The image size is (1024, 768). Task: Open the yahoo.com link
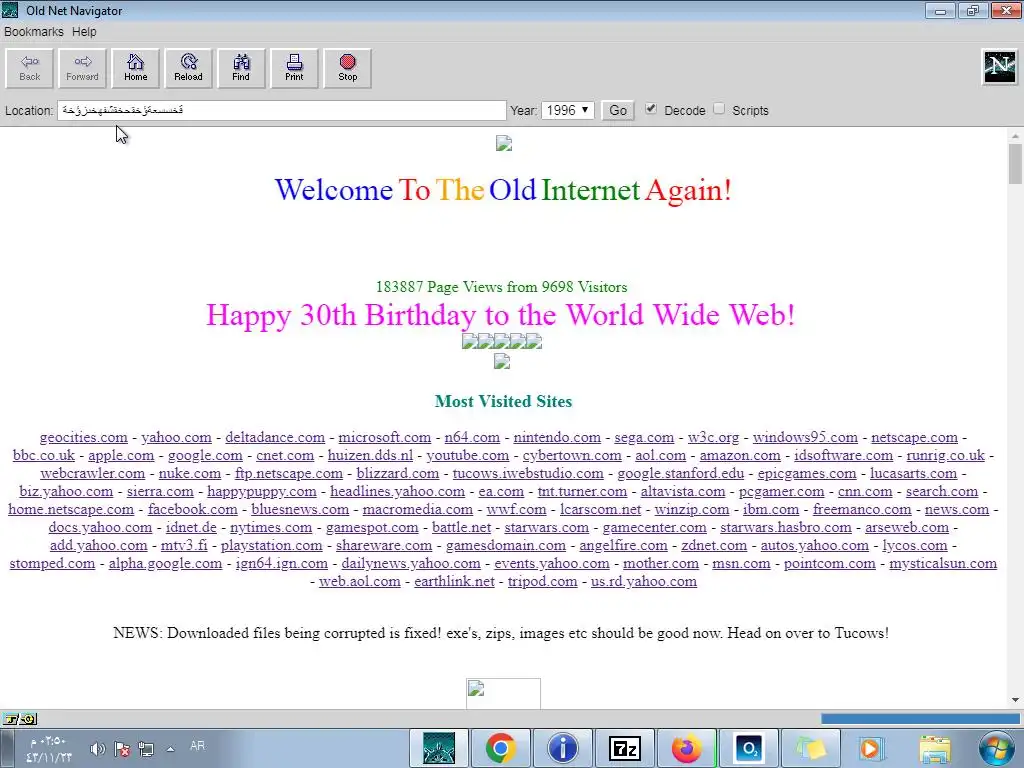pyautogui.click(x=176, y=438)
